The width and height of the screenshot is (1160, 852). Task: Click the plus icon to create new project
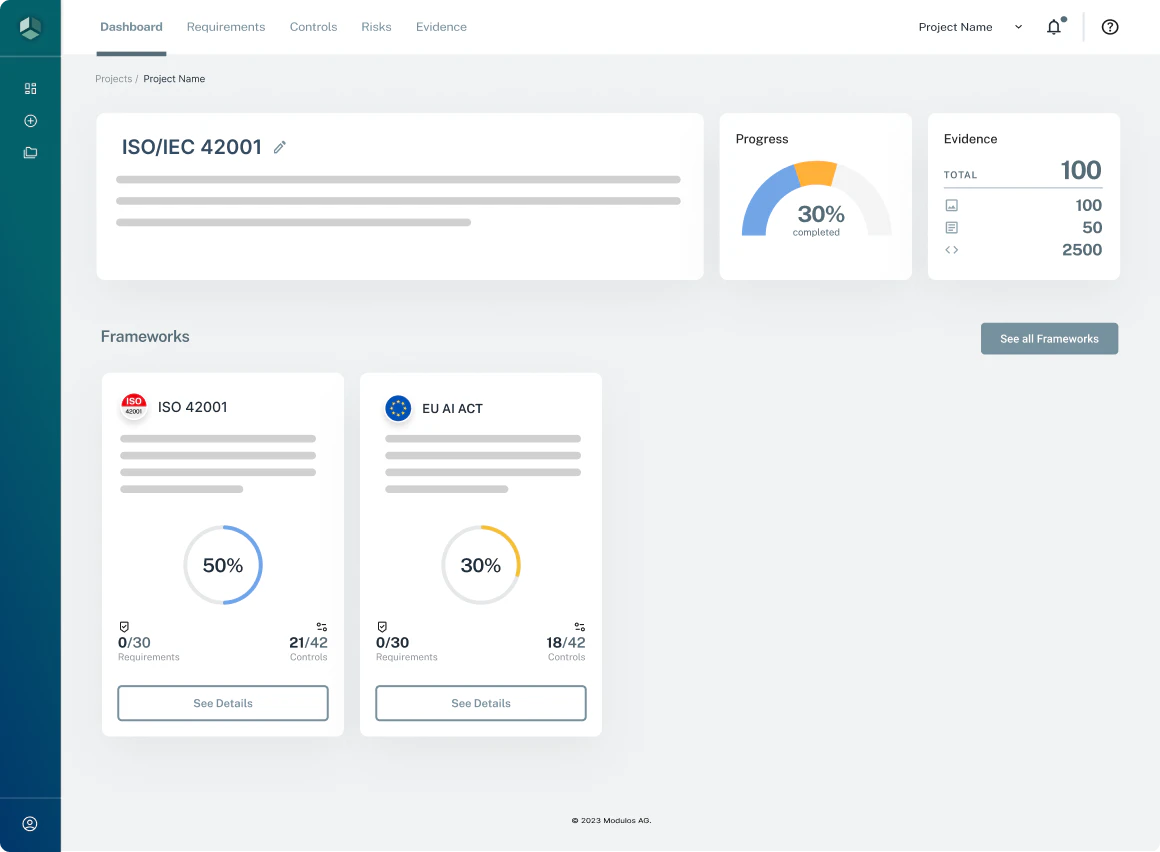coord(30,120)
